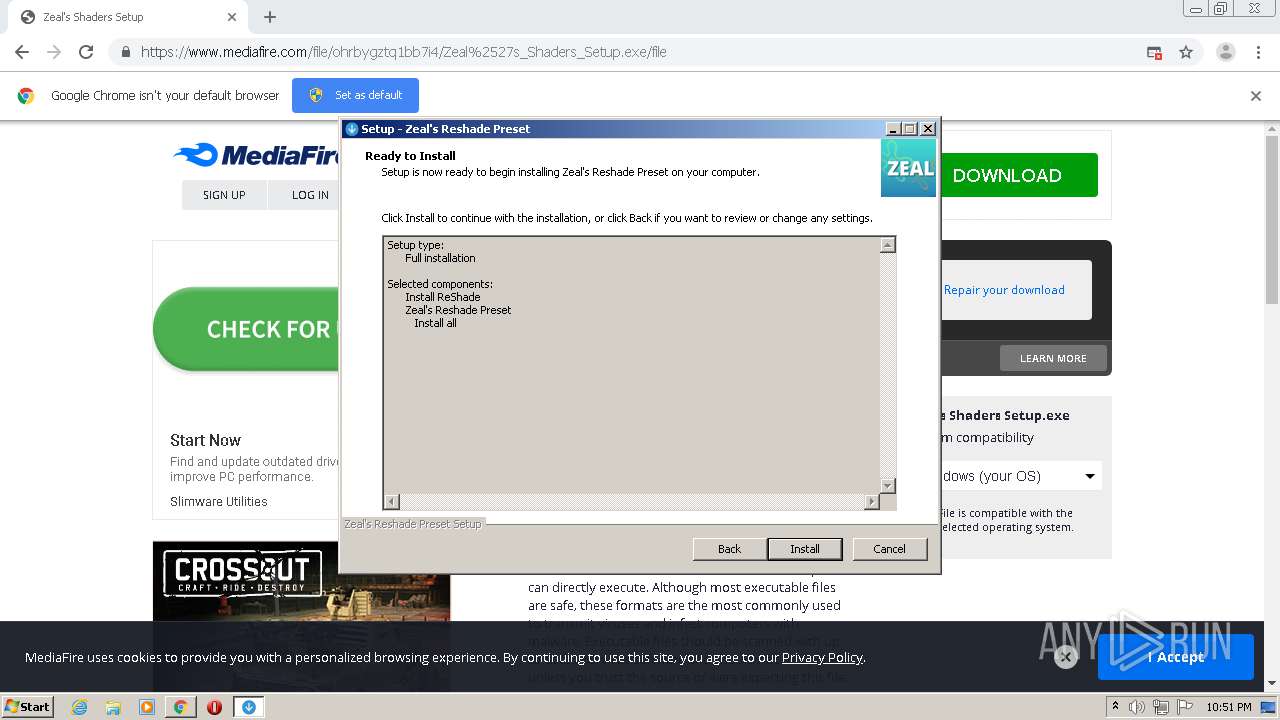Click the I Accept cookies button

(x=1176, y=657)
